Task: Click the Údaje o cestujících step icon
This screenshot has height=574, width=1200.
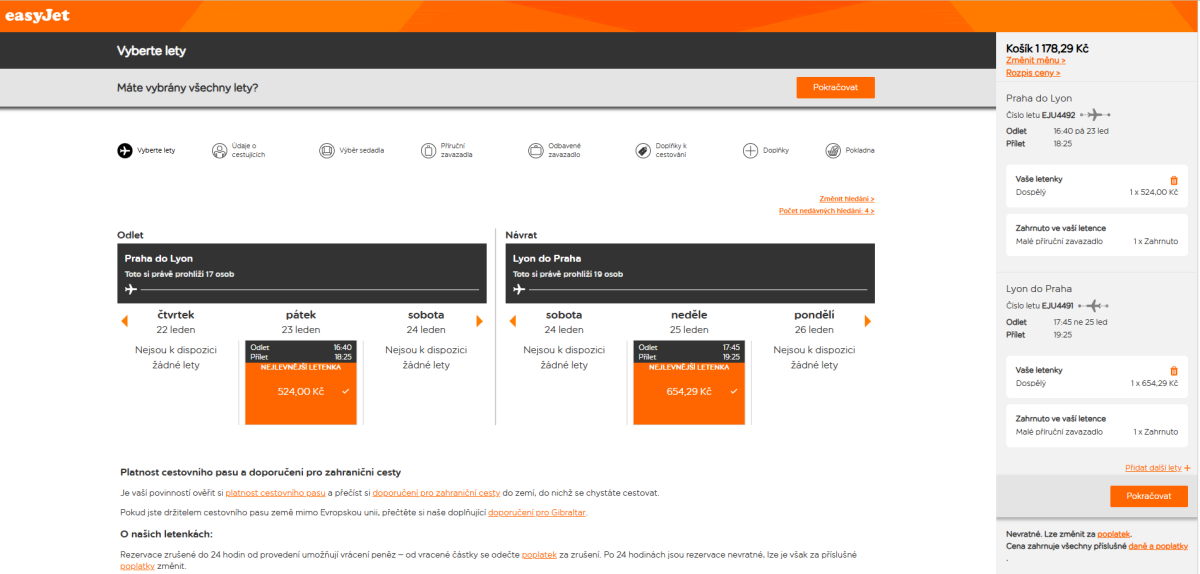Action: pos(220,151)
